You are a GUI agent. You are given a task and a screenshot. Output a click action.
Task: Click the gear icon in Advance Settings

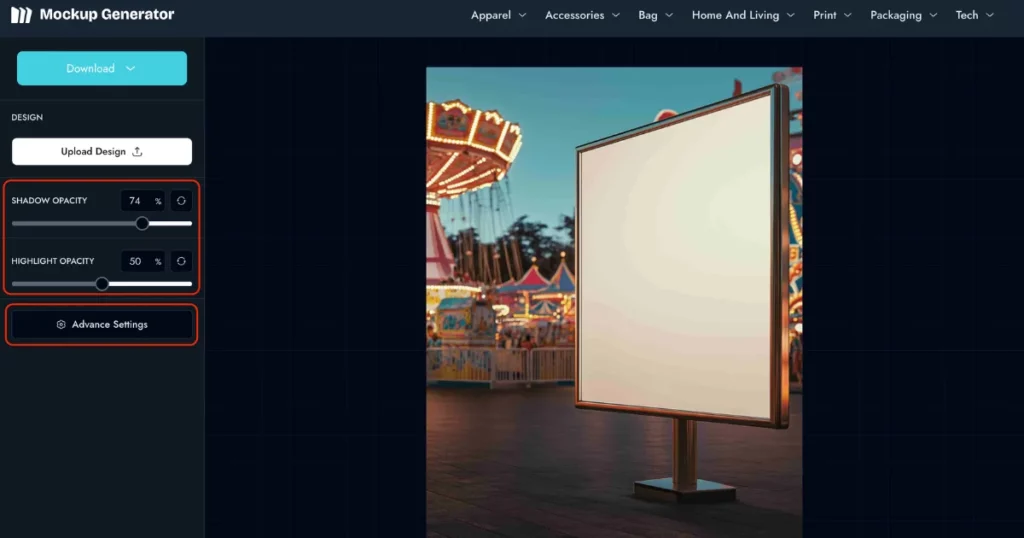61,325
